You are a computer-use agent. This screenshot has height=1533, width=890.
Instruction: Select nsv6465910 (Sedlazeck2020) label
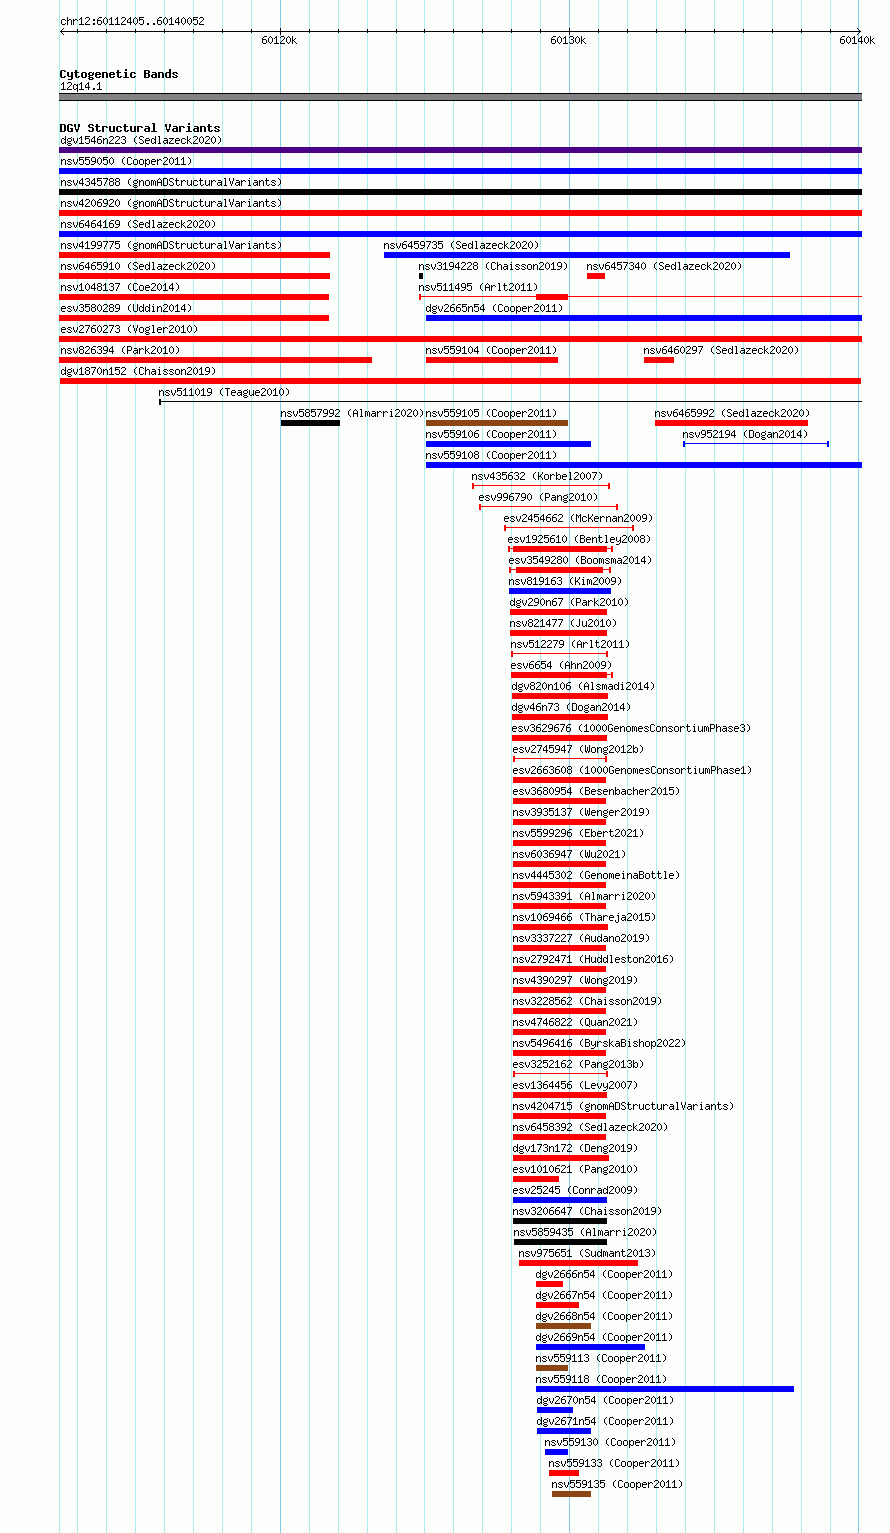[138, 266]
